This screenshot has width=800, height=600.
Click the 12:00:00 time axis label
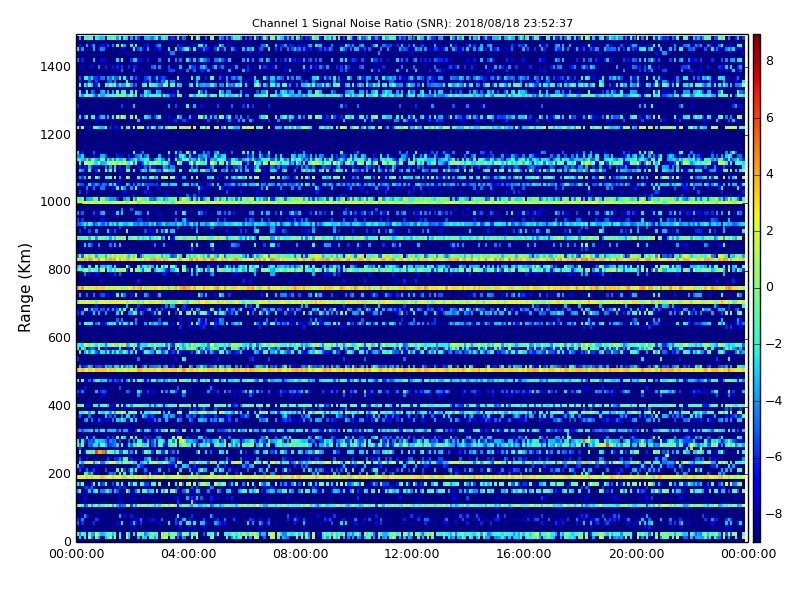[412, 554]
